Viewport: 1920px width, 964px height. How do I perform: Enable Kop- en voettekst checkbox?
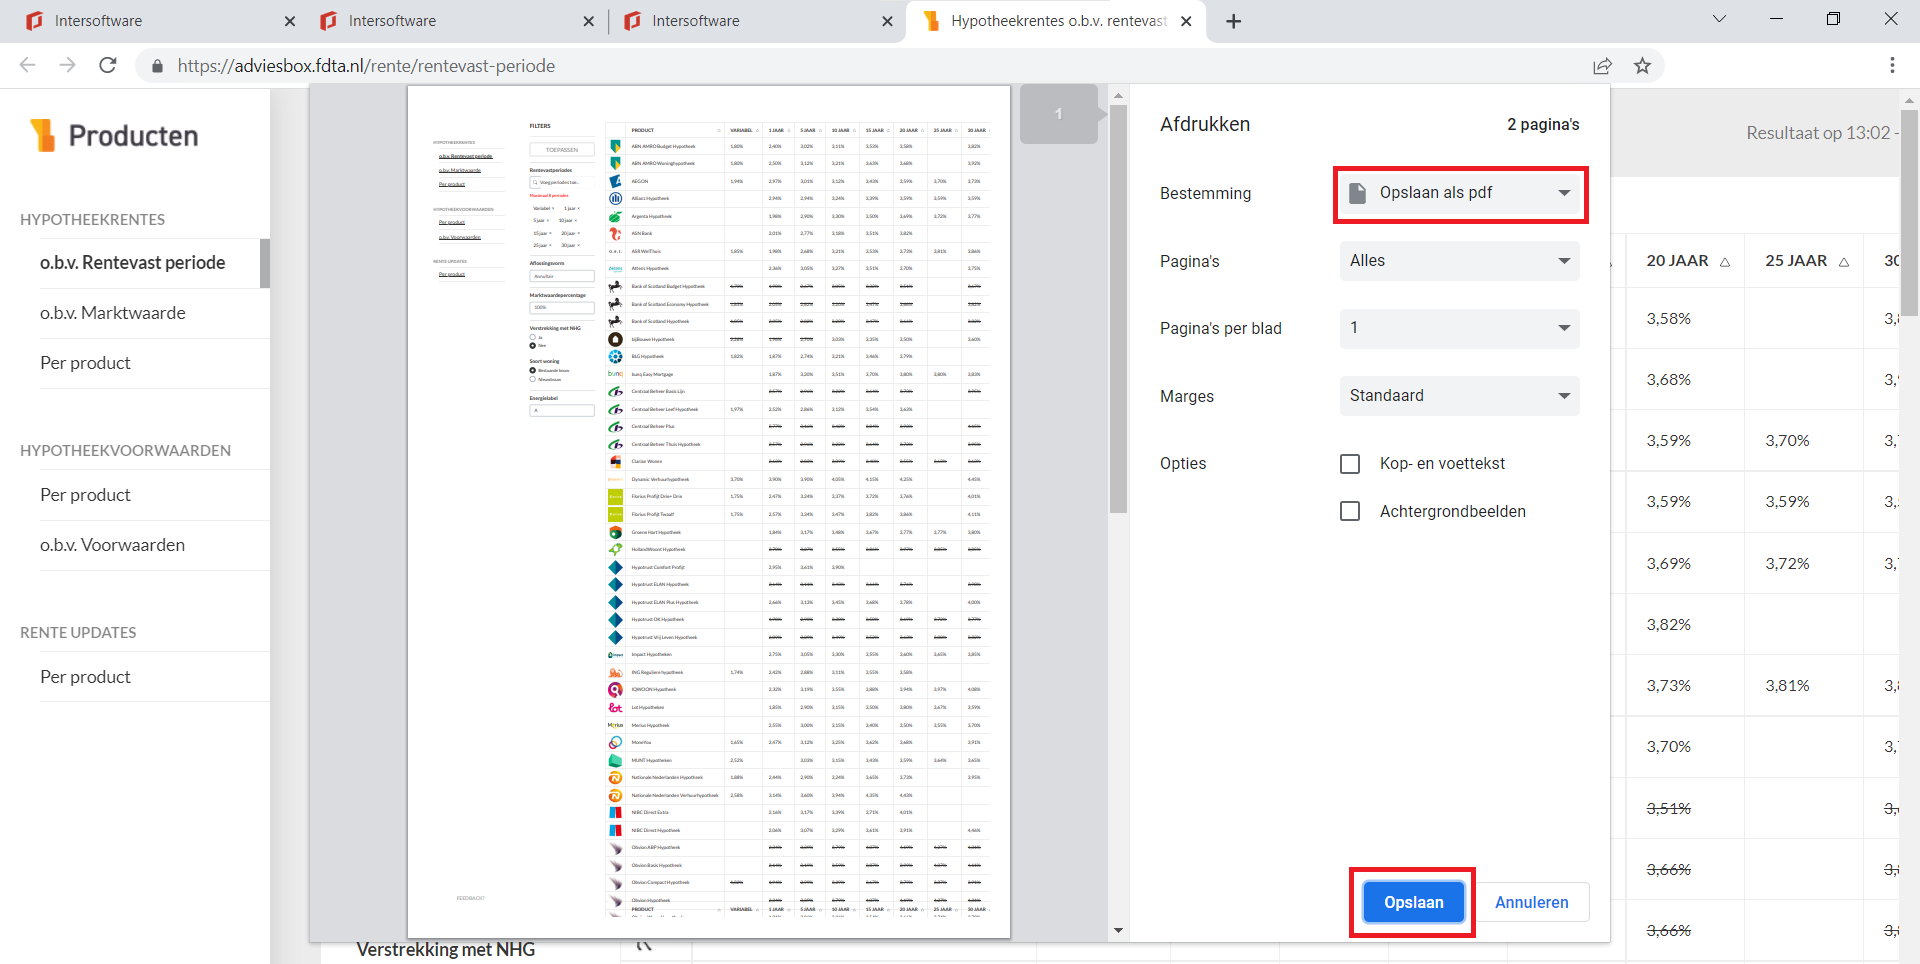[x=1350, y=464]
